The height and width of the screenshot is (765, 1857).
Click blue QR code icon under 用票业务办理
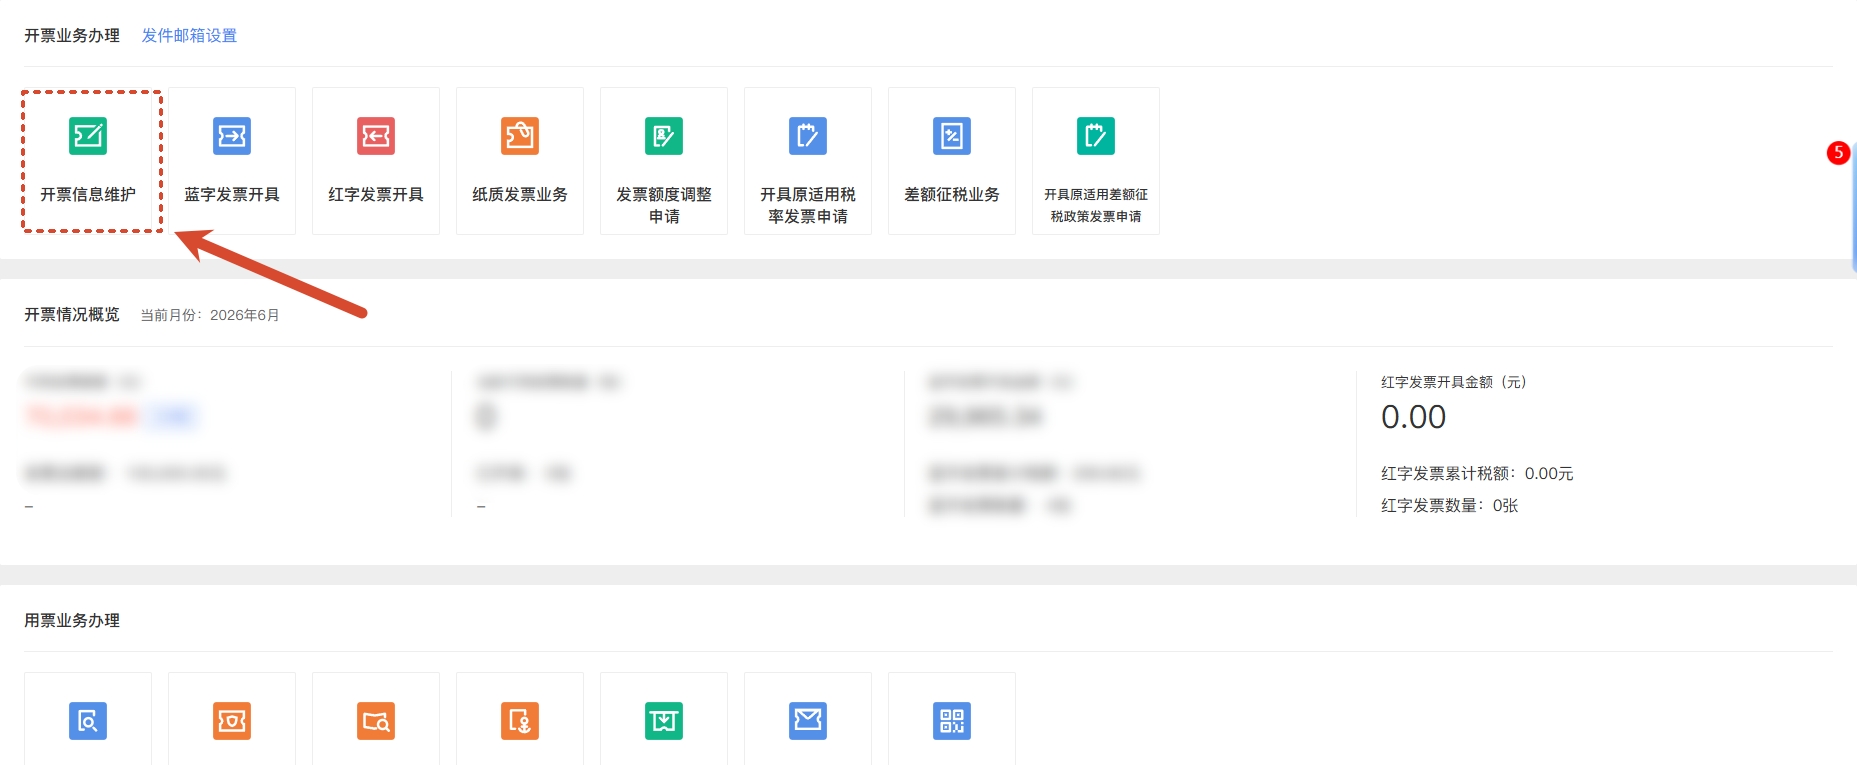pos(952,721)
